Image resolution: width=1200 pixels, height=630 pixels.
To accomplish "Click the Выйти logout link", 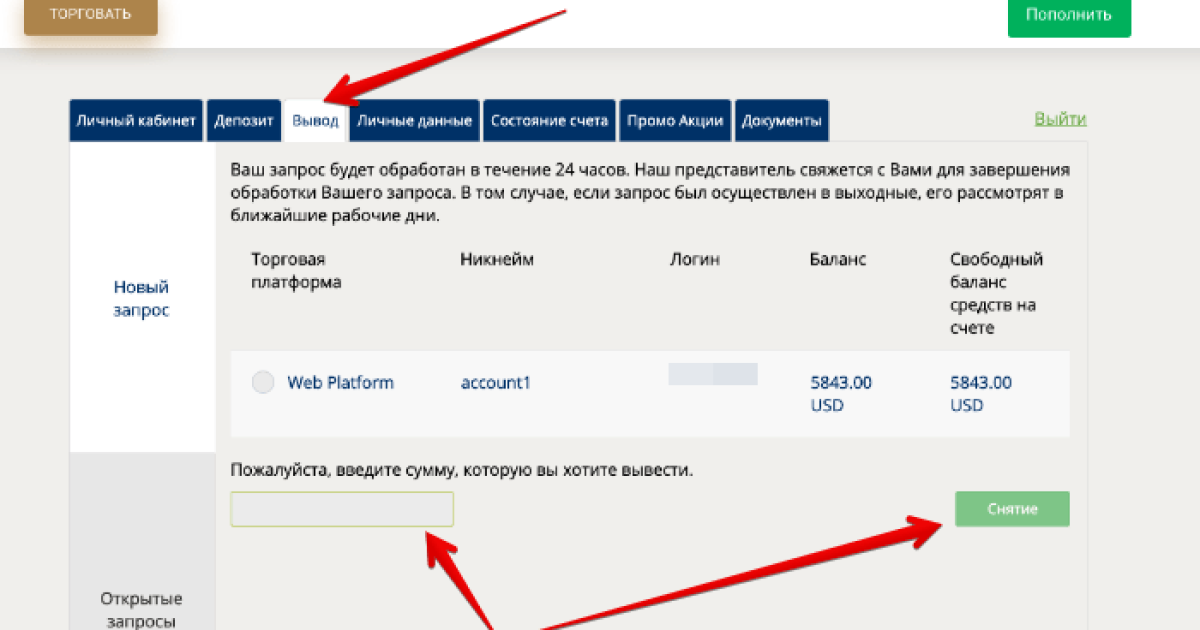I will coord(1060,119).
